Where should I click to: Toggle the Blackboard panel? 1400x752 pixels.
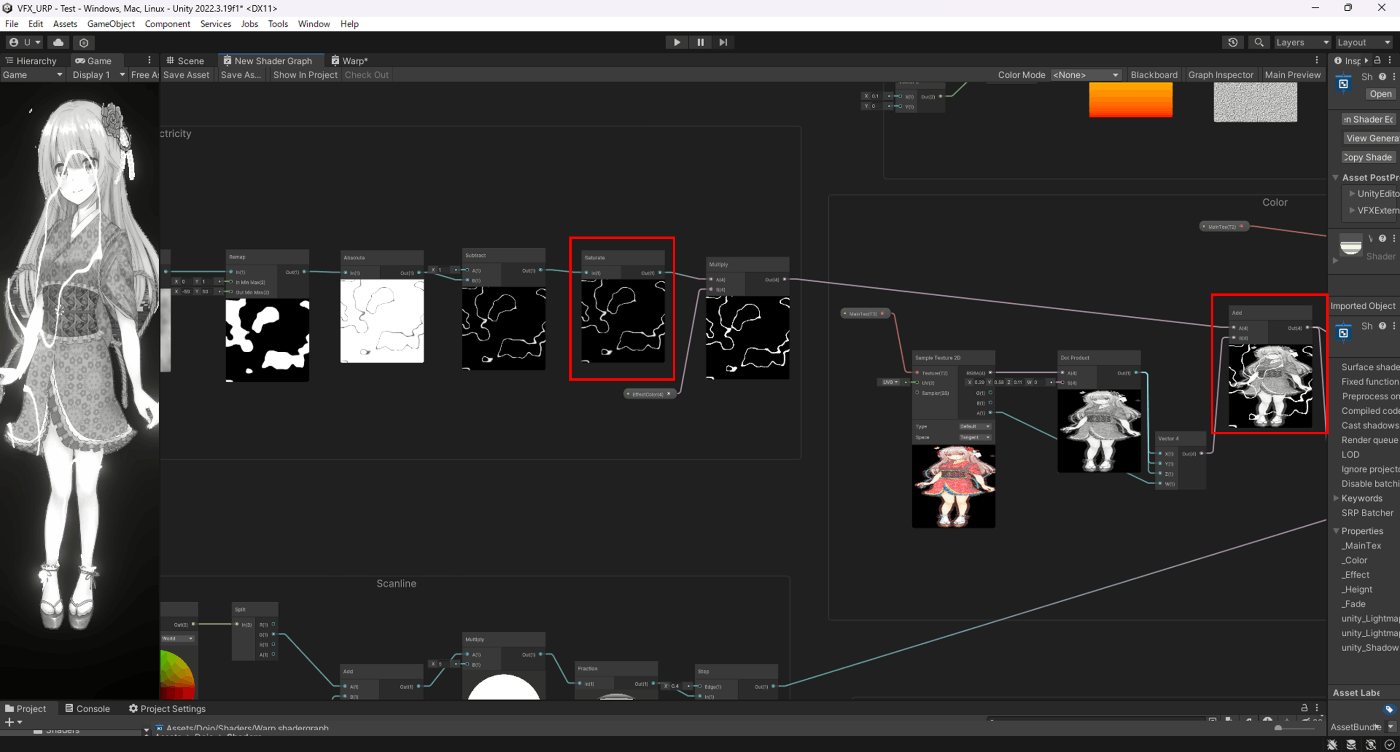(x=1154, y=75)
